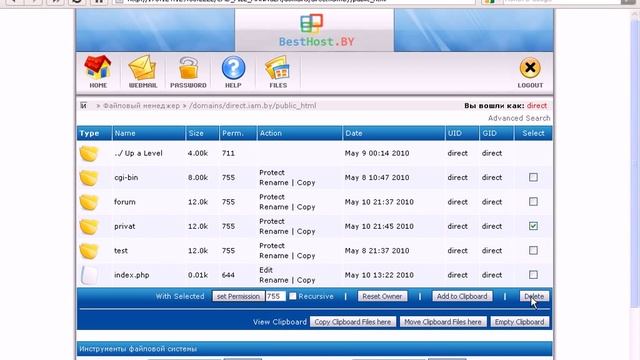Click the Файловый менеджер breadcrumb link
Image resolution: width=640 pixels, height=360 pixels.
pyautogui.click(x=141, y=106)
